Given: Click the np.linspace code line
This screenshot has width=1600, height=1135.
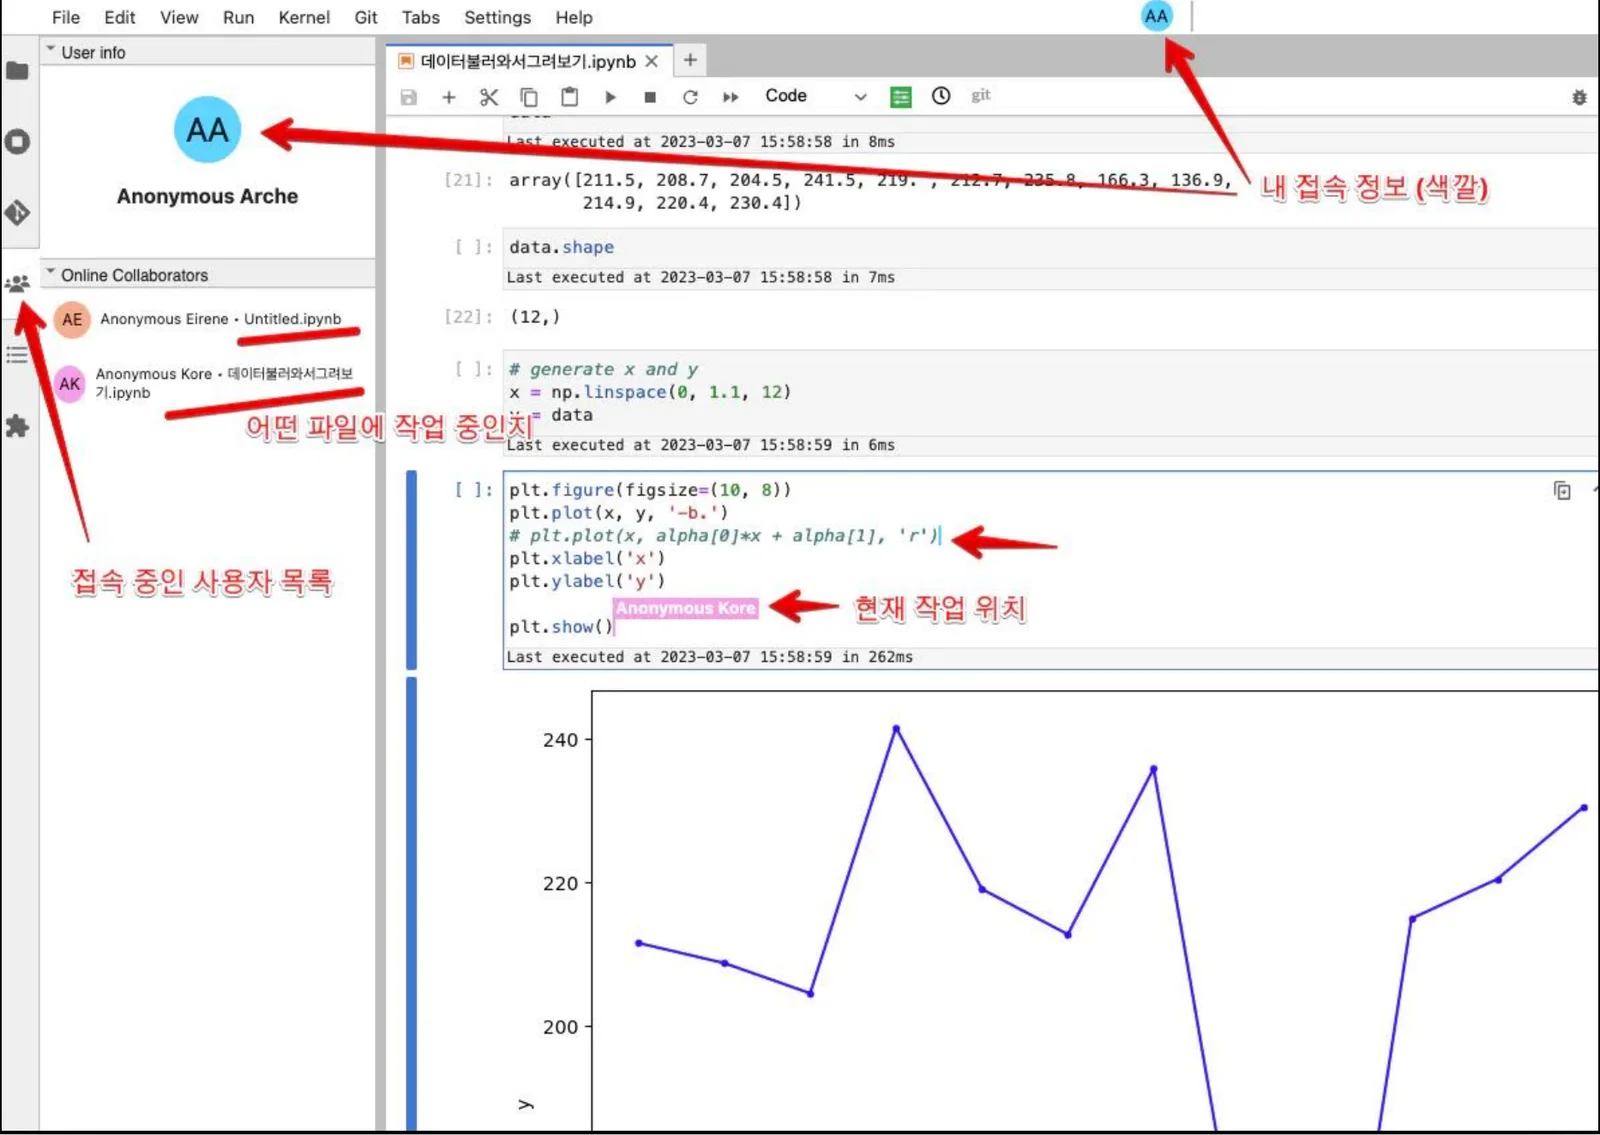Looking at the screenshot, I should point(650,392).
